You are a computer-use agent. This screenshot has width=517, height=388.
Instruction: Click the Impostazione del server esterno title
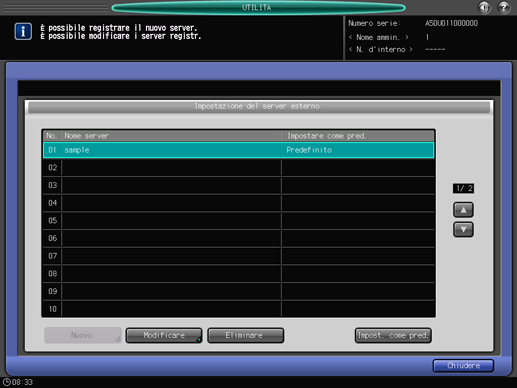(x=258, y=106)
